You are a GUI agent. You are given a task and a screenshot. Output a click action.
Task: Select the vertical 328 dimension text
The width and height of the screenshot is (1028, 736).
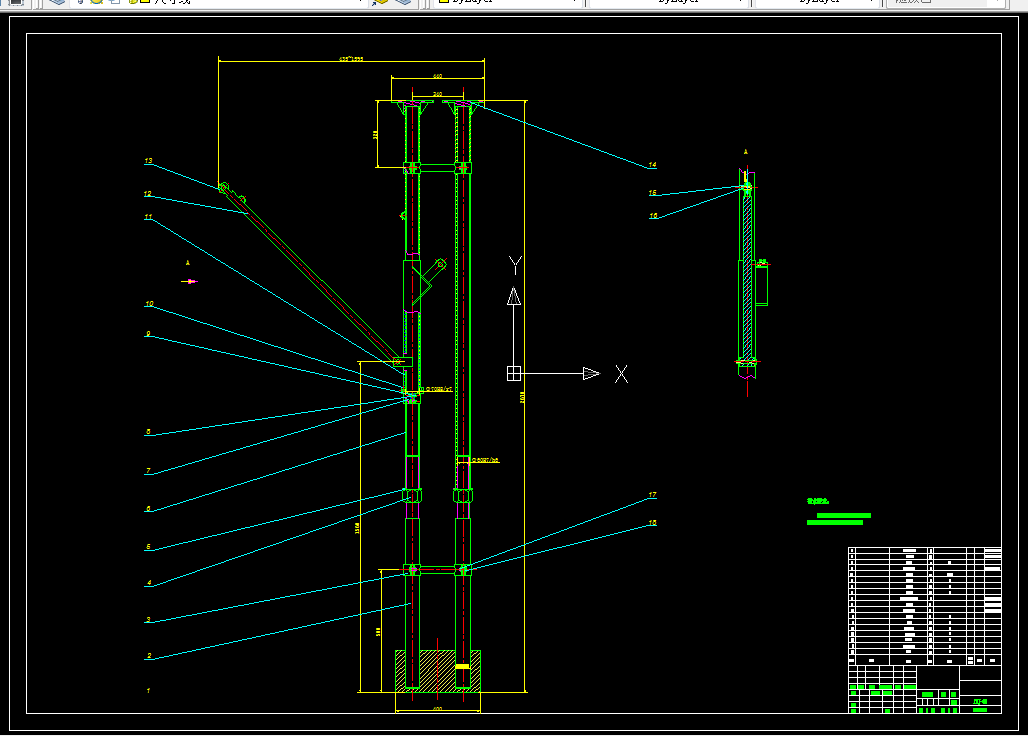(376, 134)
